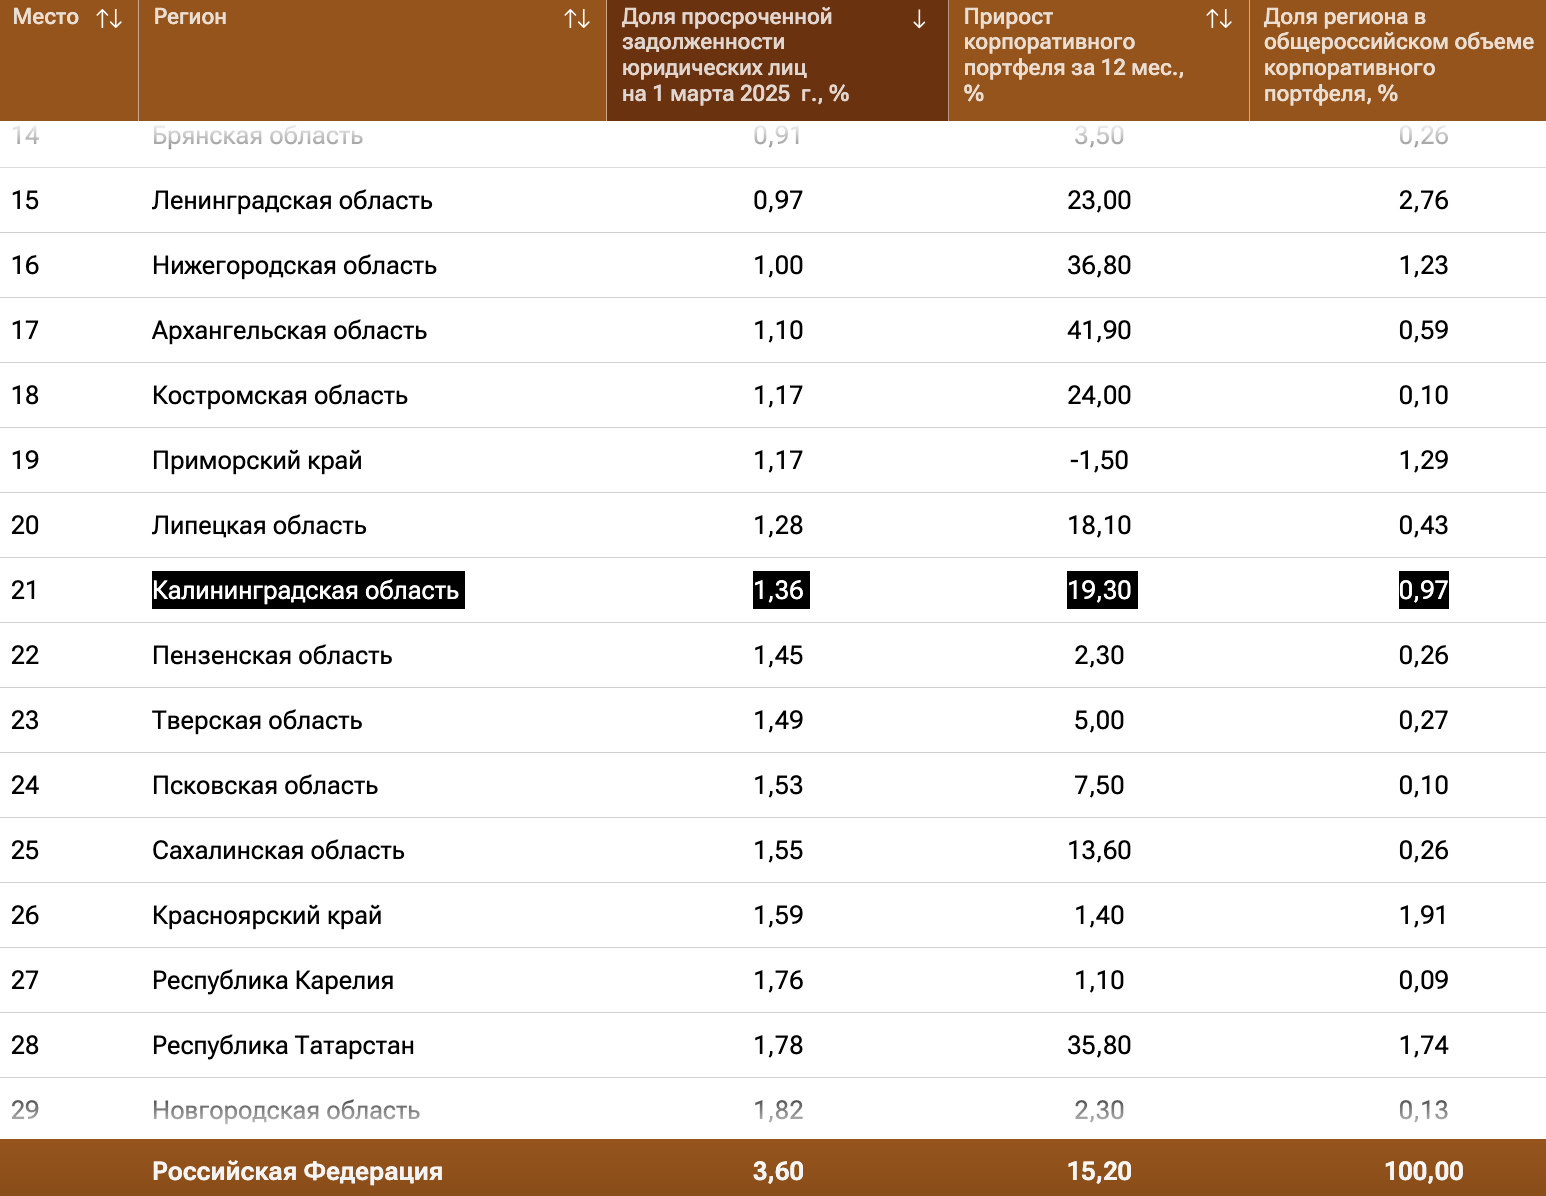The image size is (1546, 1196).
Task: Click overdue value 1,10 for Архангельская
Action: click(778, 330)
